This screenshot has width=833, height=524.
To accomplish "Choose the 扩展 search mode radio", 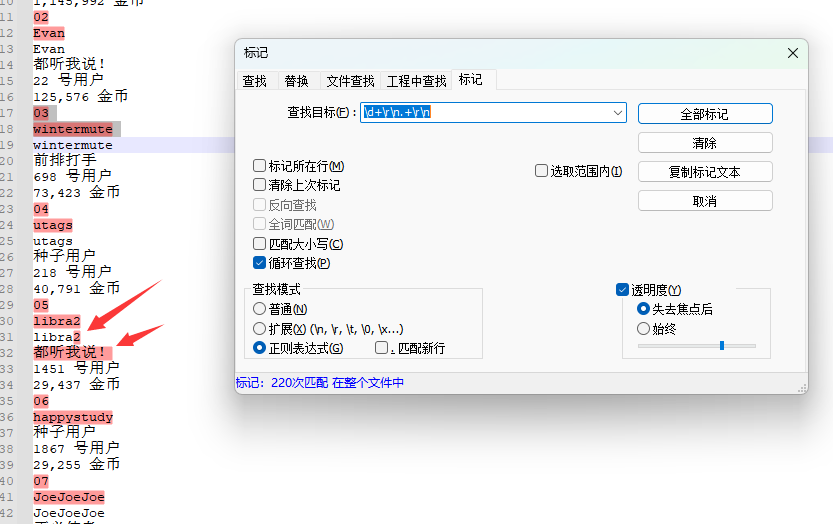I will [260, 328].
